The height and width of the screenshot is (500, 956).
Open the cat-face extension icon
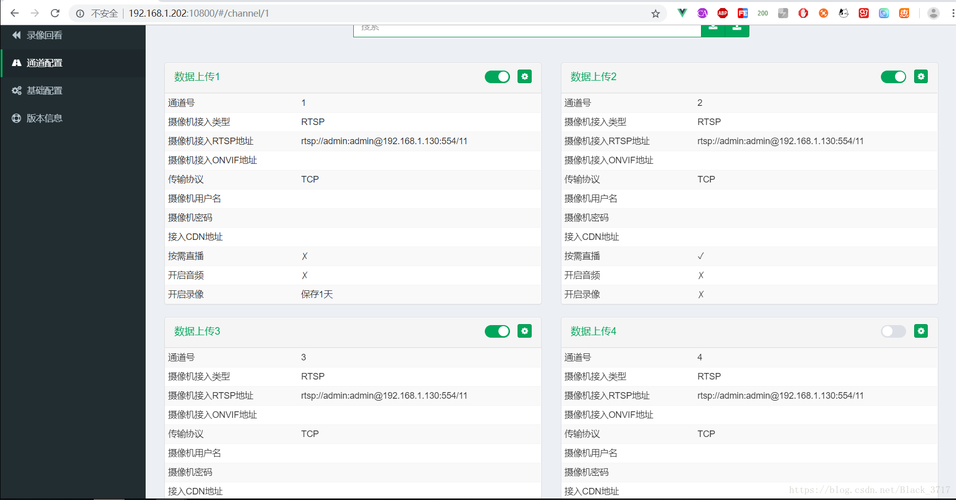843,13
